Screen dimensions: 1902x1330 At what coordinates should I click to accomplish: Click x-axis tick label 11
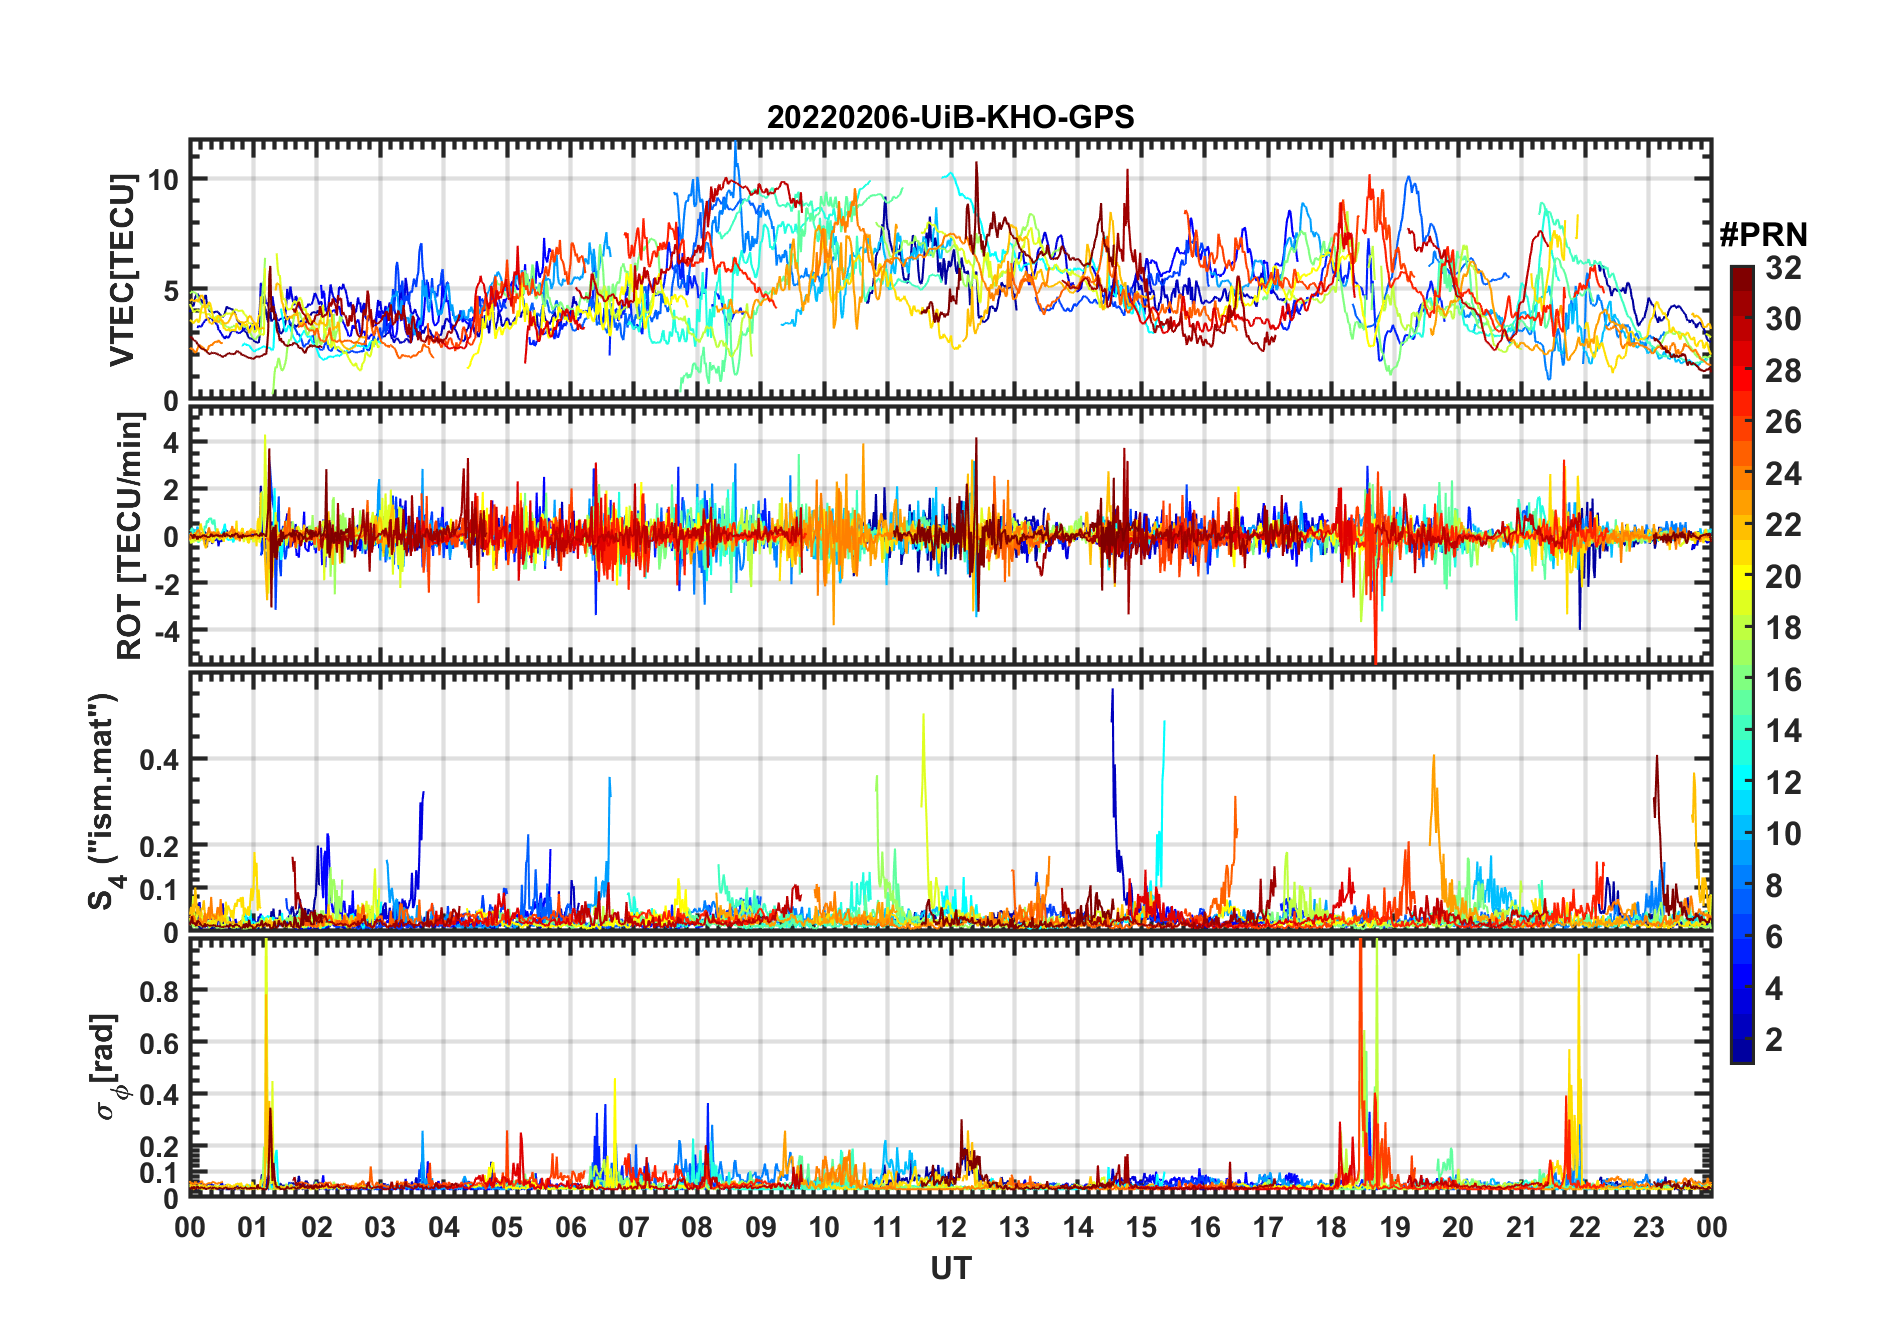(x=887, y=1227)
